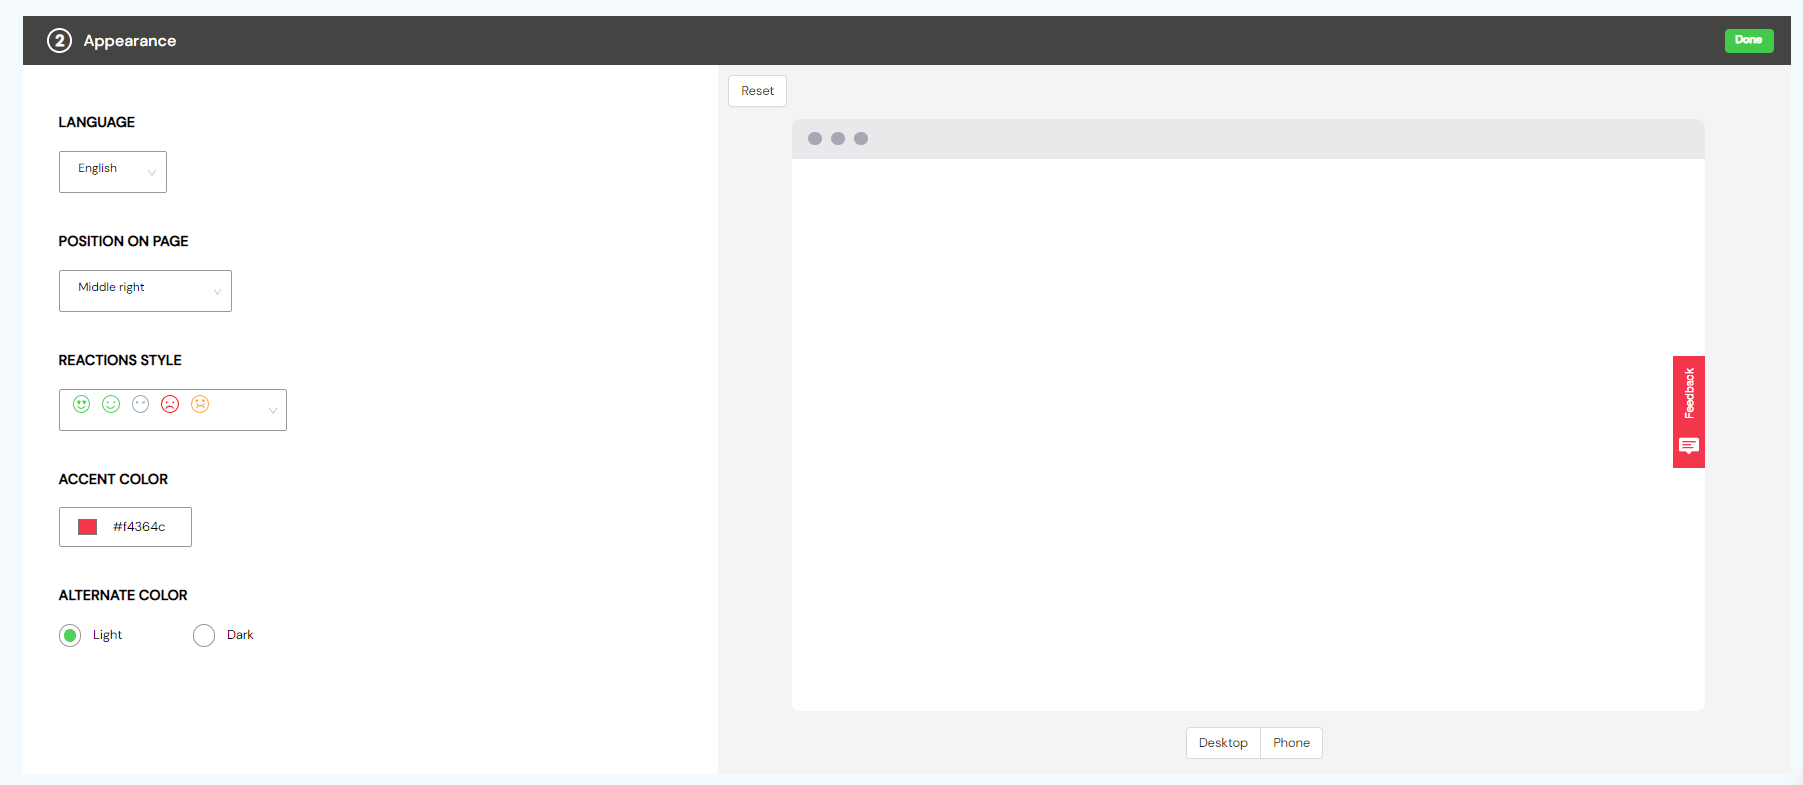Select the orange angry emoji

pyautogui.click(x=200, y=404)
